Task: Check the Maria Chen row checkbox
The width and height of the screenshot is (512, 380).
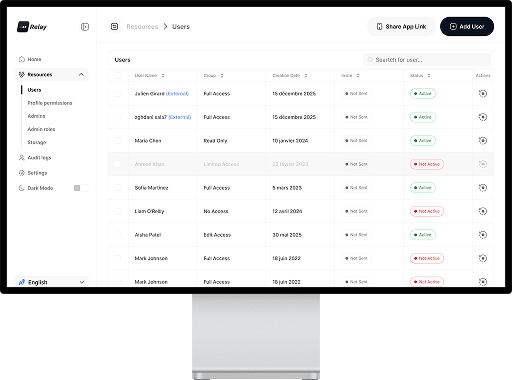Action: point(118,141)
